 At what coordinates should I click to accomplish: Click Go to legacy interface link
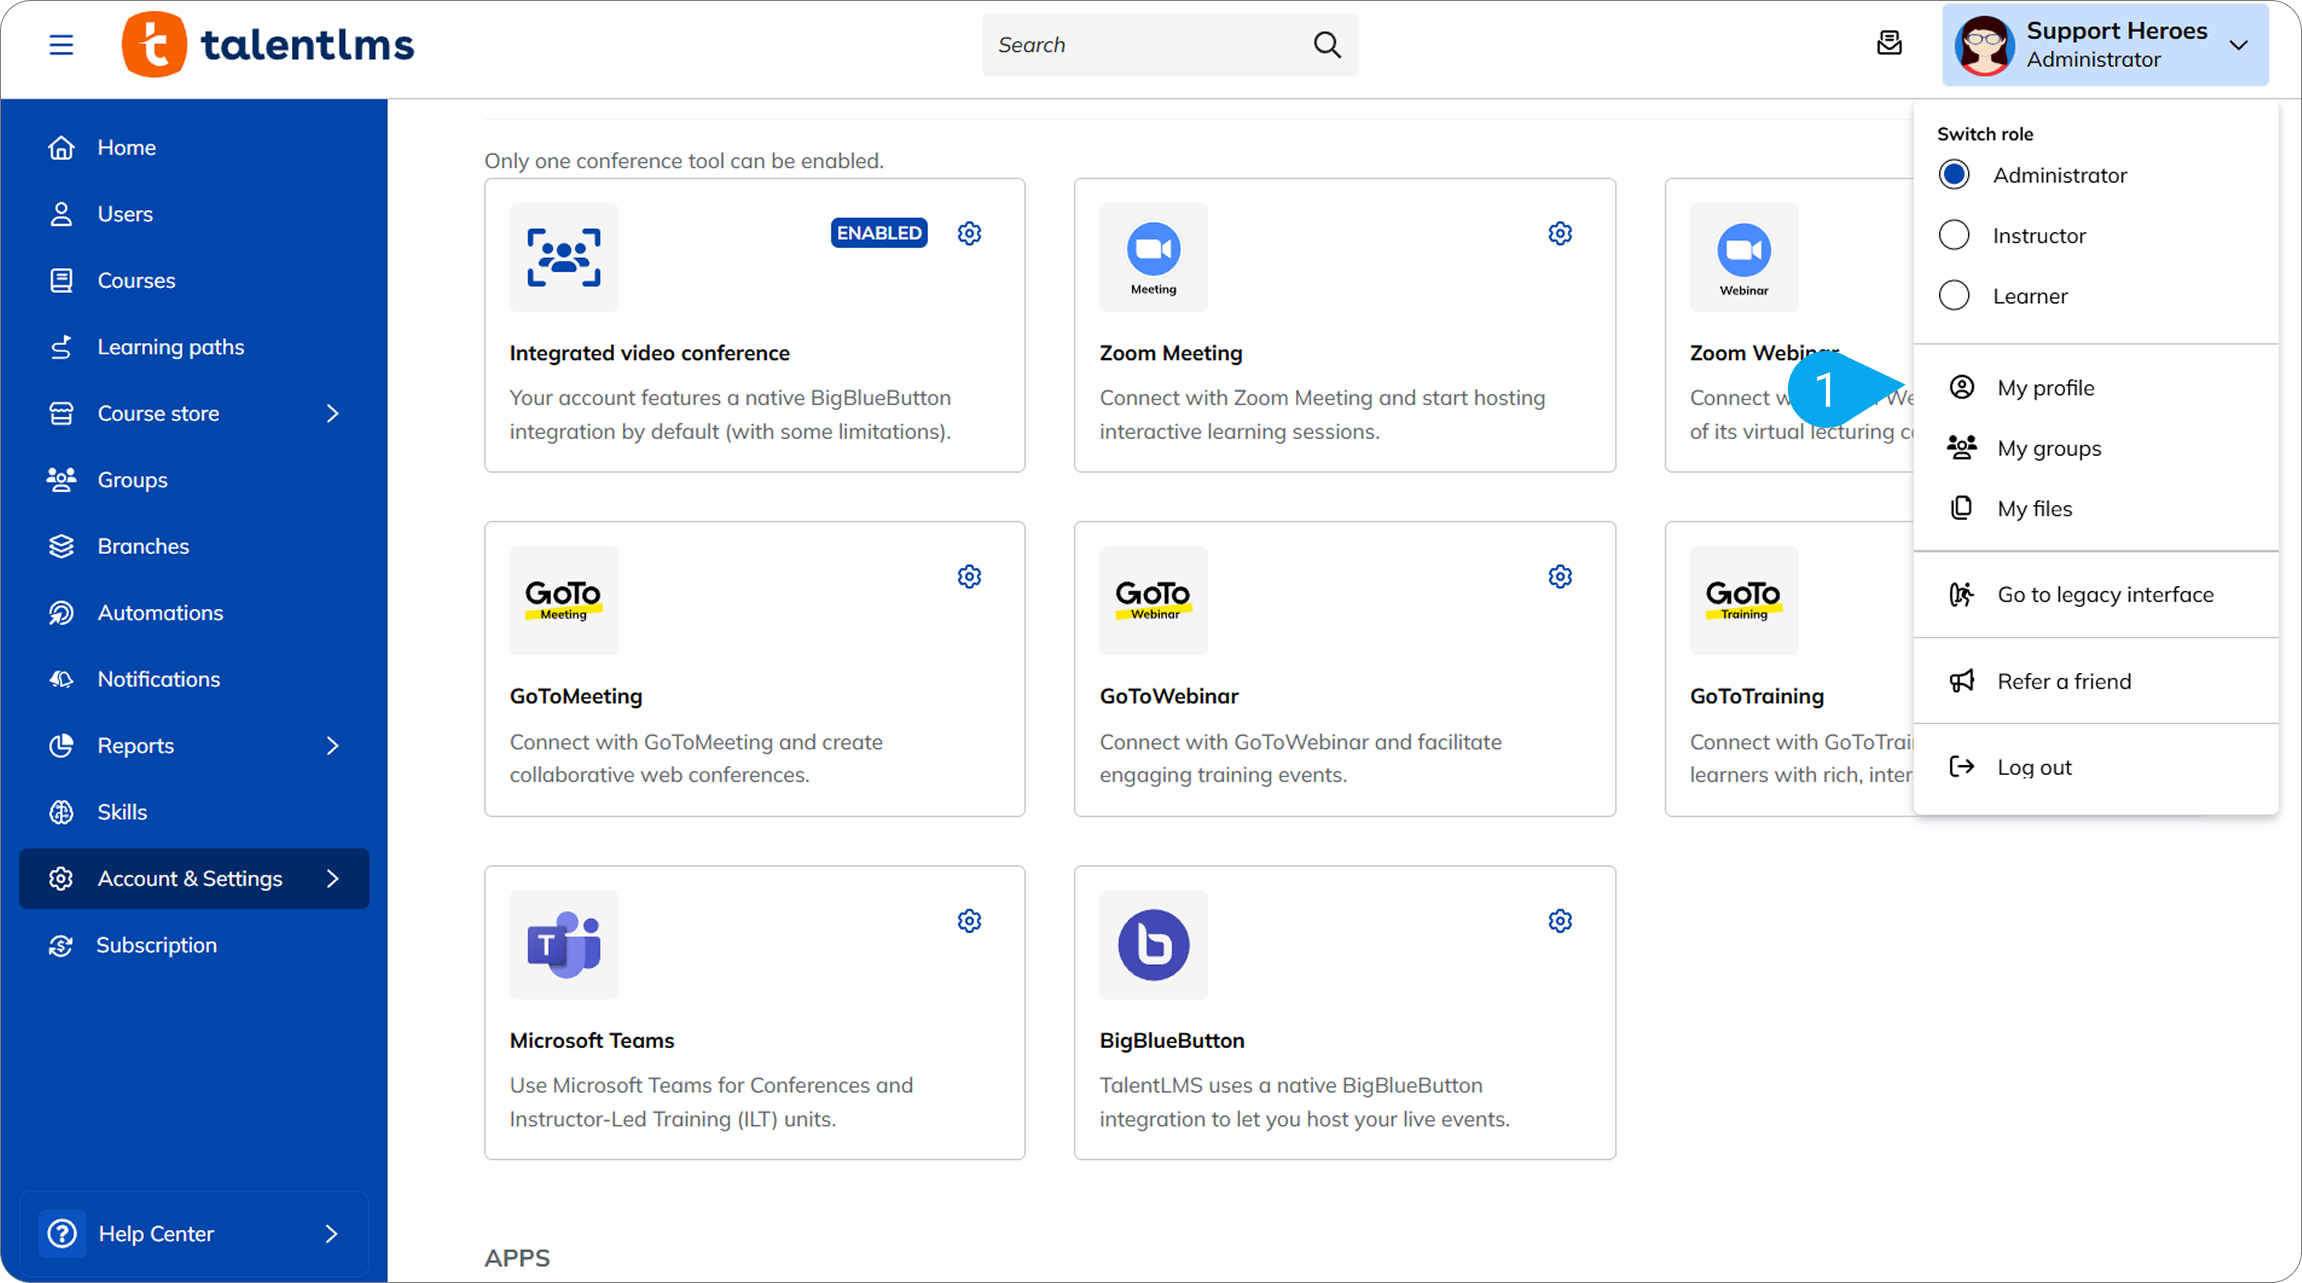click(2105, 595)
